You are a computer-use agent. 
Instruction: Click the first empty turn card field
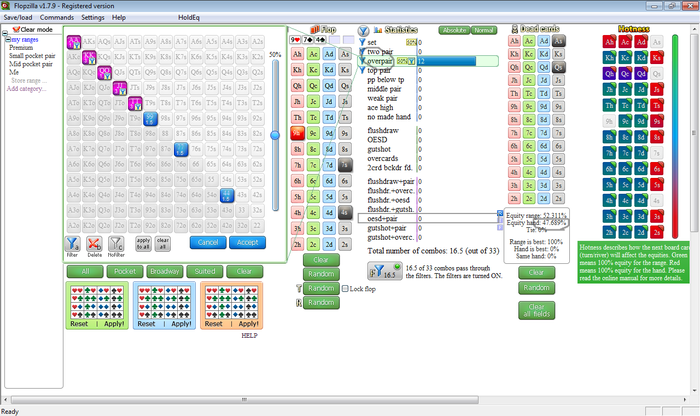[334, 40]
